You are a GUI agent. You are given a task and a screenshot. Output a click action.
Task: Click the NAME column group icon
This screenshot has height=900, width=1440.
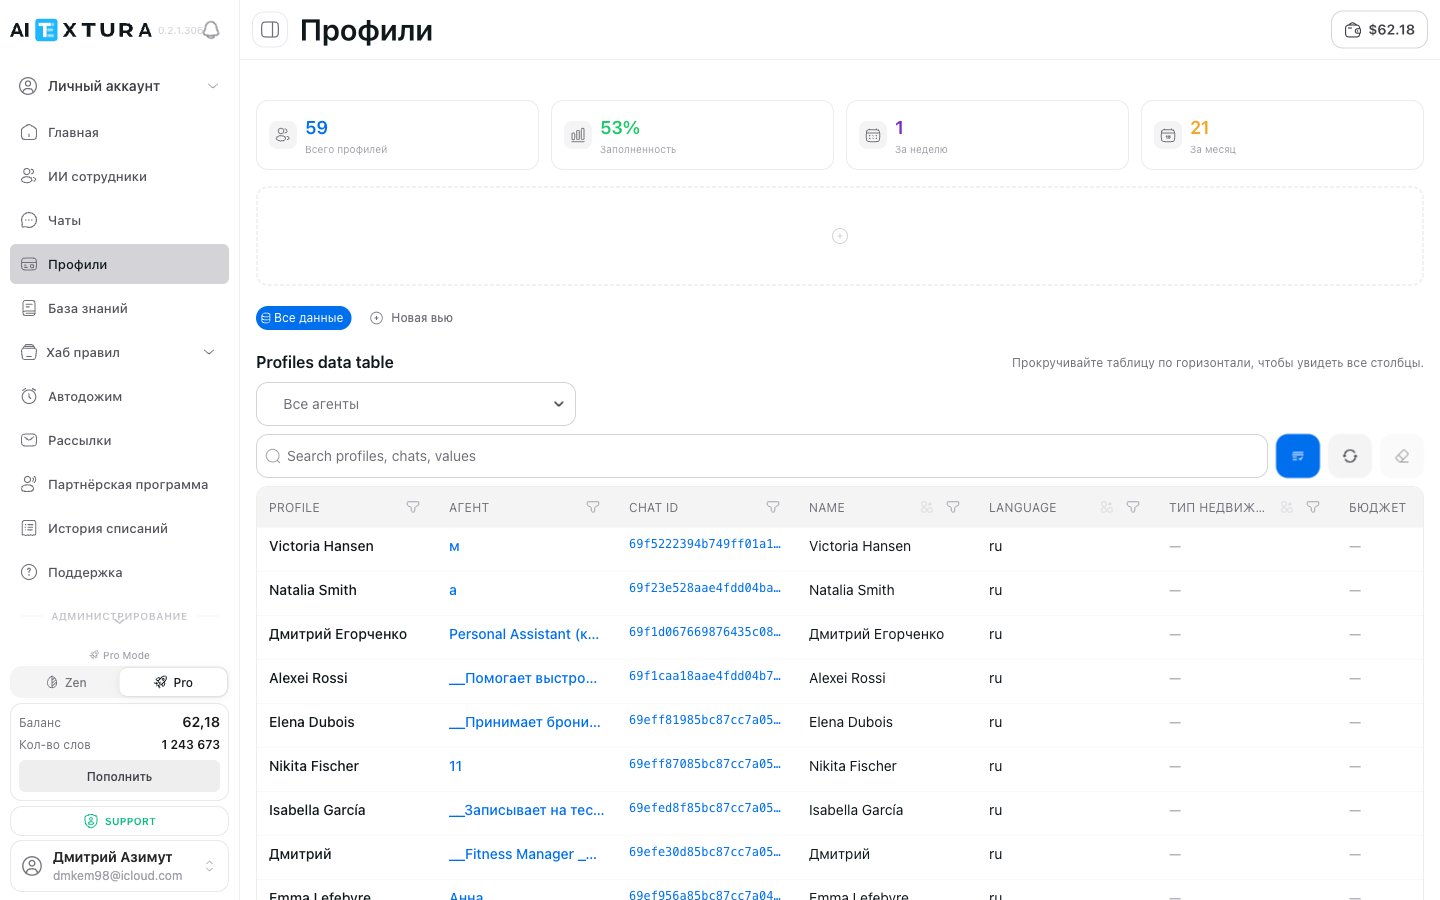tap(927, 507)
